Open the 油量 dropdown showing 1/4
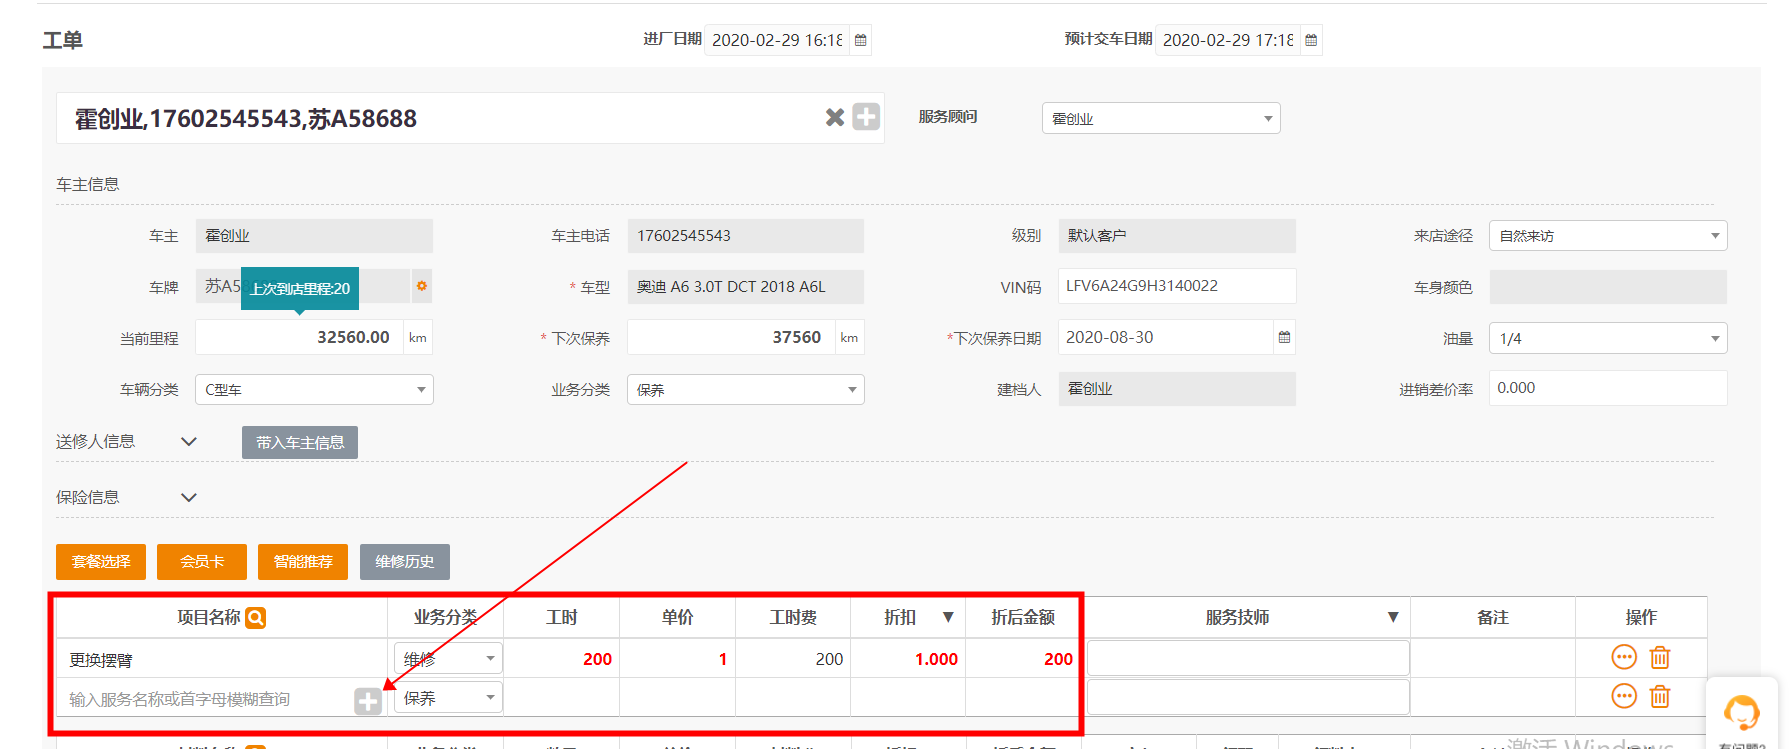The width and height of the screenshot is (1789, 749). pos(1608,338)
